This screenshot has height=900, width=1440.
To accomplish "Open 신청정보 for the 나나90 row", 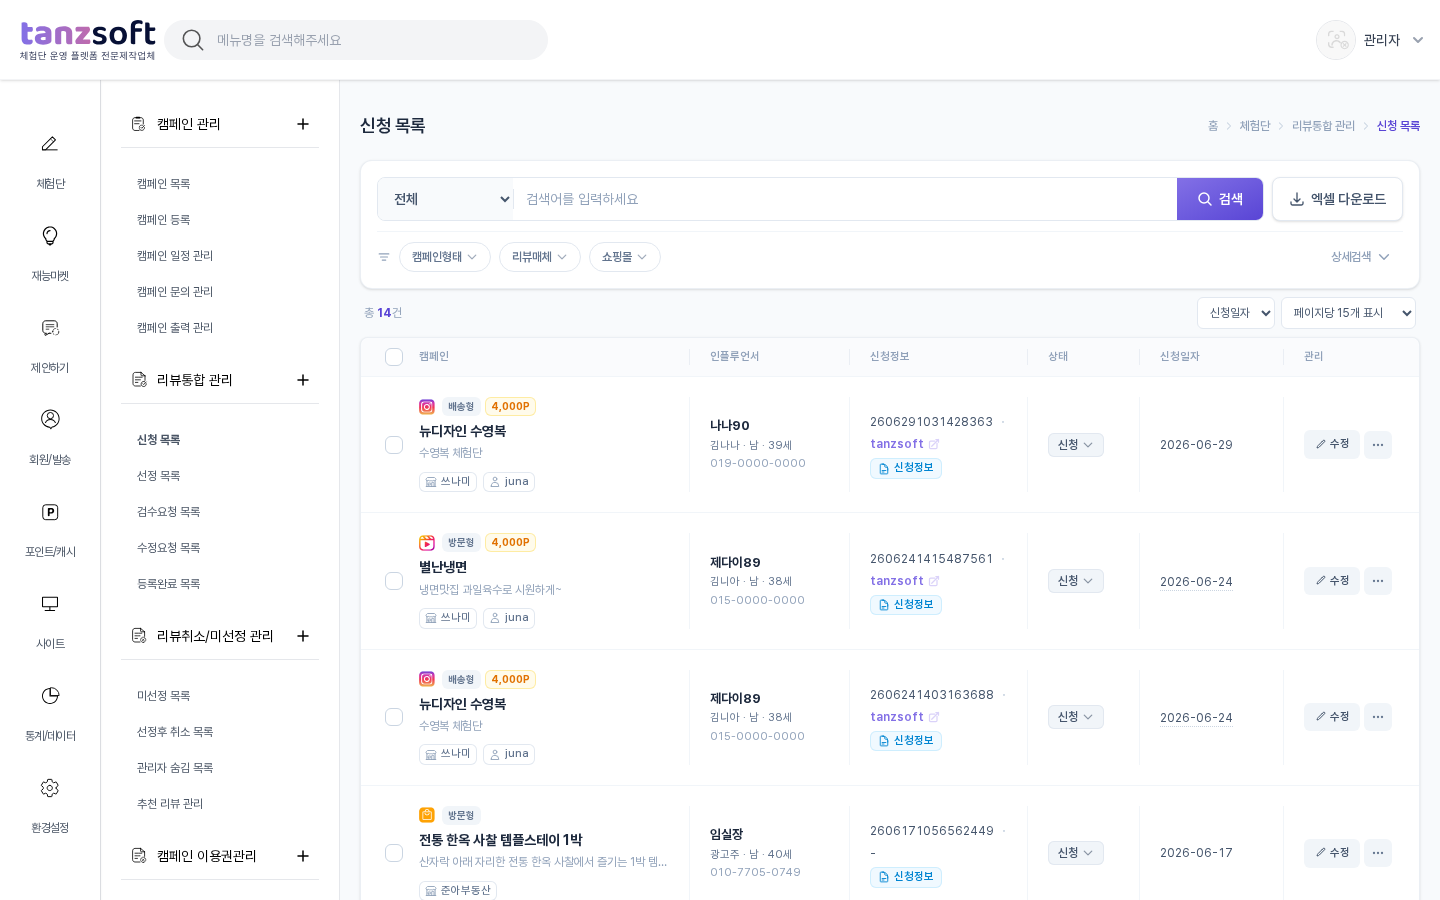I will click(x=906, y=468).
